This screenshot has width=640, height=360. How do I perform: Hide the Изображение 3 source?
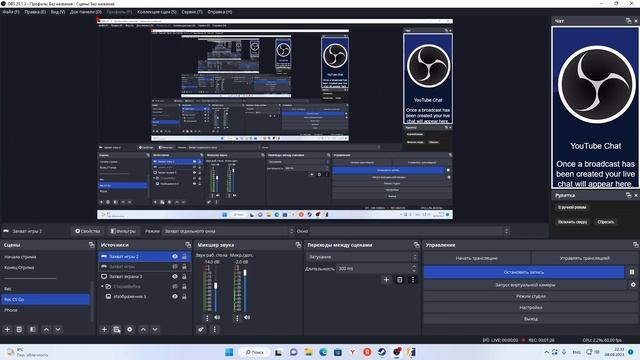175,296
